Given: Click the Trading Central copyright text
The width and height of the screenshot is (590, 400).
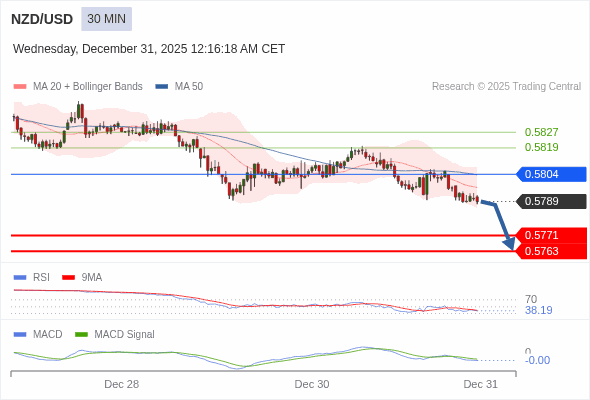Looking at the screenshot, I should 506,87.
